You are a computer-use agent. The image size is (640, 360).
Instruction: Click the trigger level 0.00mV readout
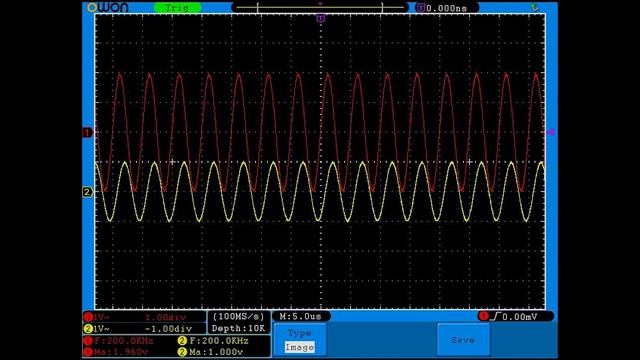point(520,317)
